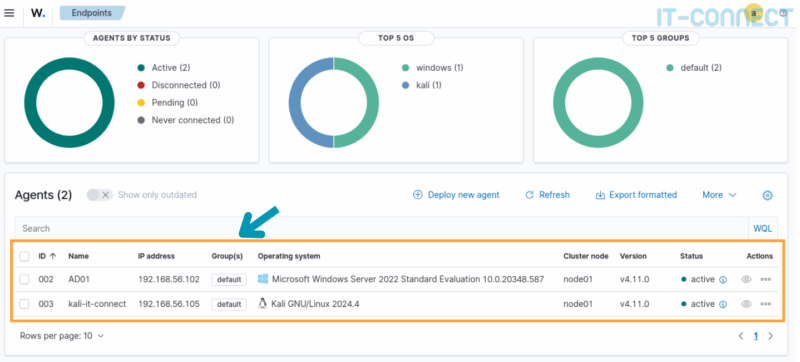The width and height of the screenshot is (800, 362).
Task: Open agent AD01 by name
Action: tap(79, 279)
